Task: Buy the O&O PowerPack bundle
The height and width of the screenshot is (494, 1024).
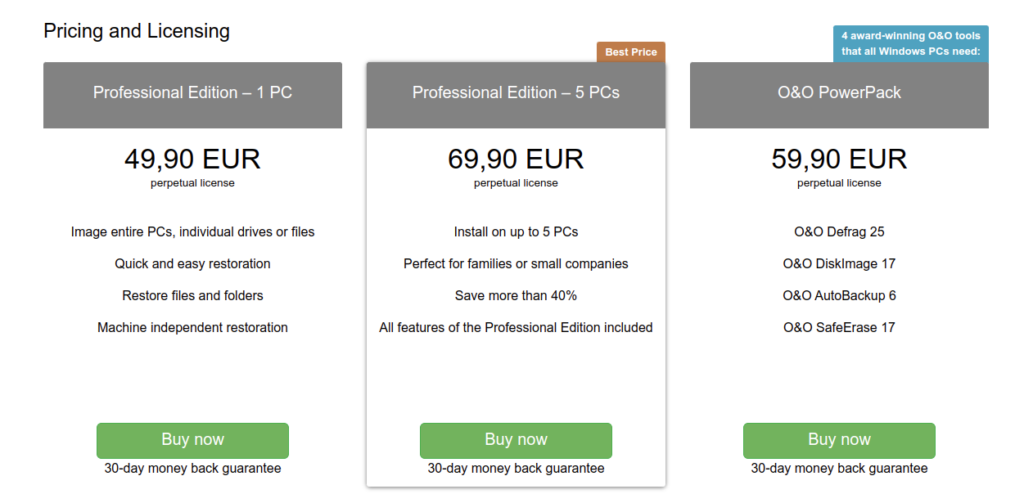Action: click(839, 440)
